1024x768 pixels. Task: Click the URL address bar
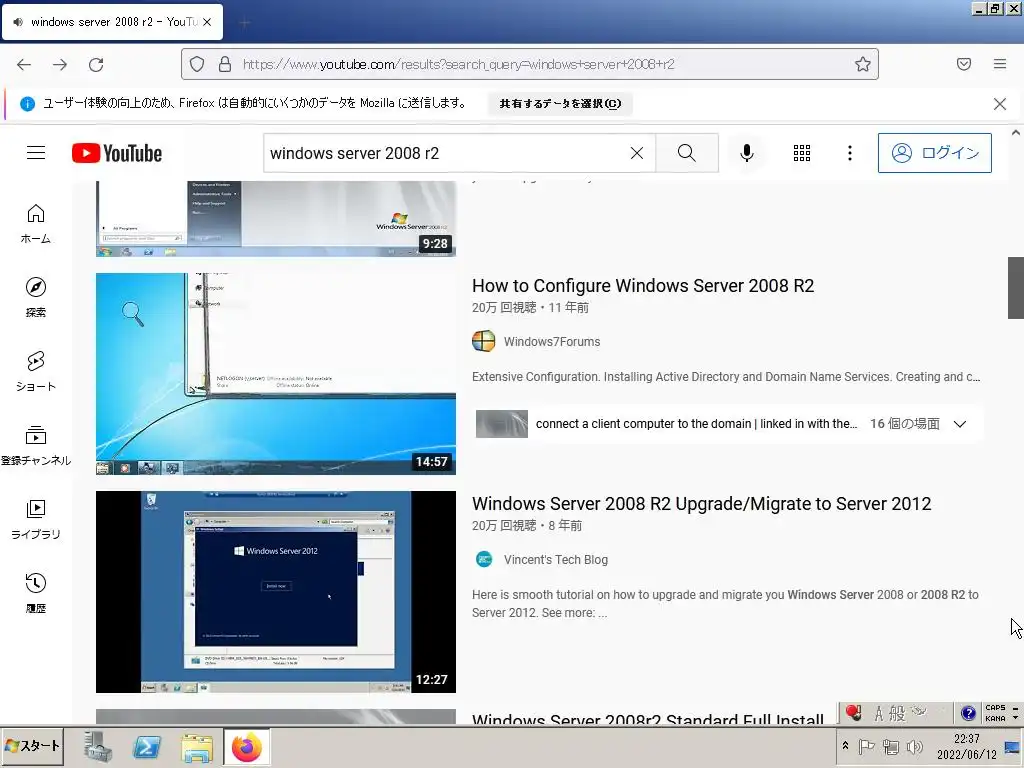(x=530, y=64)
